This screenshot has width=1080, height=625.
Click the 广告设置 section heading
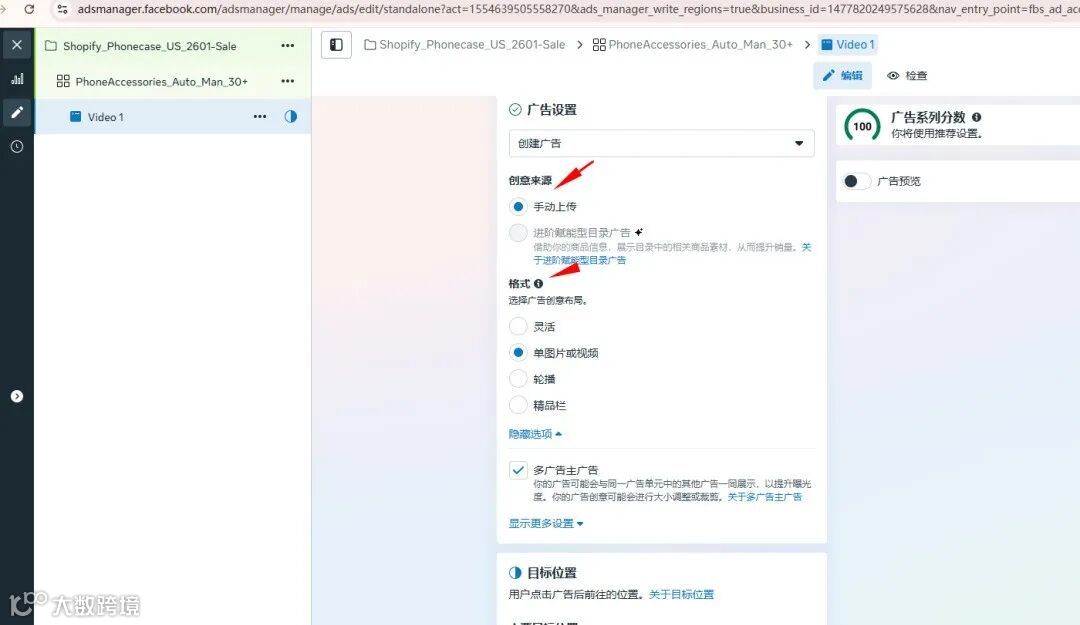[x=552, y=110]
